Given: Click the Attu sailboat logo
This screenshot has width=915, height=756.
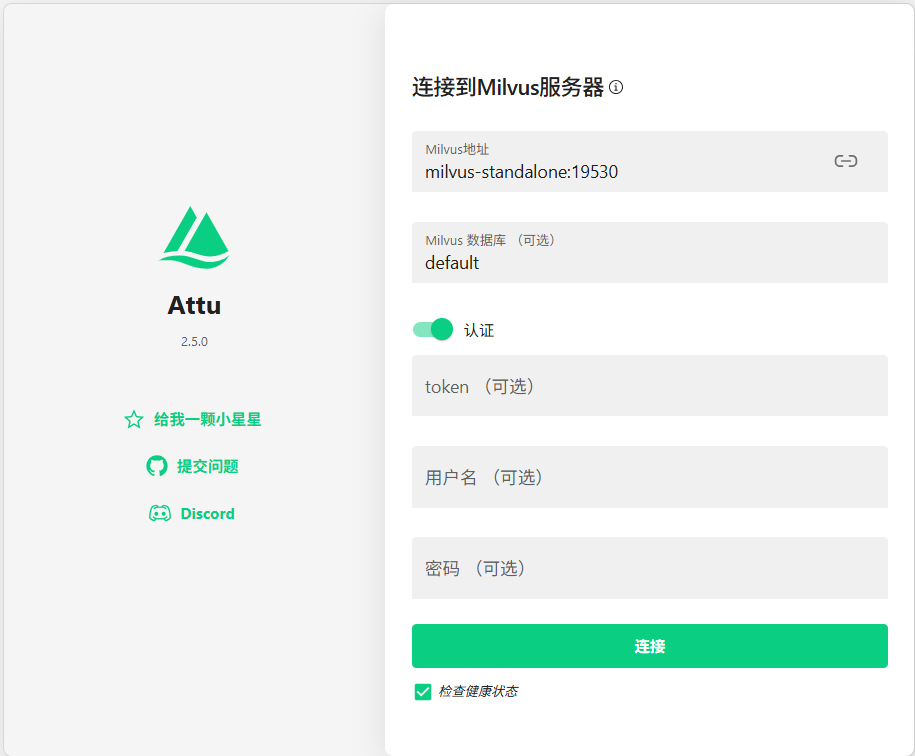Looking at the screenshot, I should [x=194, y=237].
